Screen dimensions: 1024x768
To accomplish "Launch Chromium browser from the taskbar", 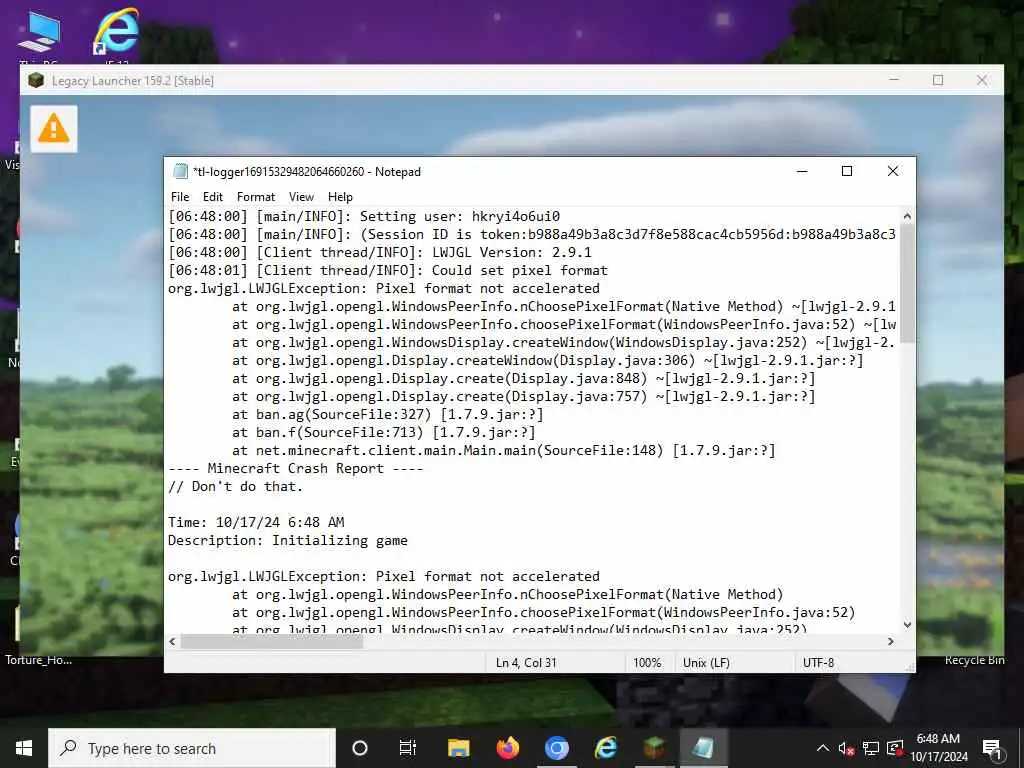I will point(556,748).
